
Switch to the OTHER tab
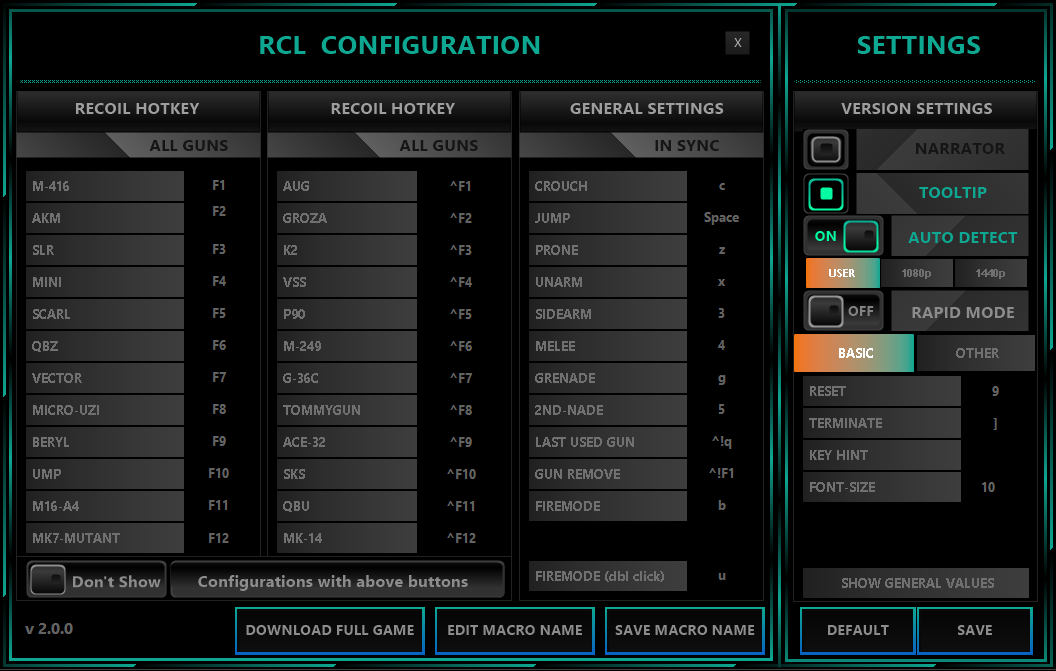pos(976,353)
